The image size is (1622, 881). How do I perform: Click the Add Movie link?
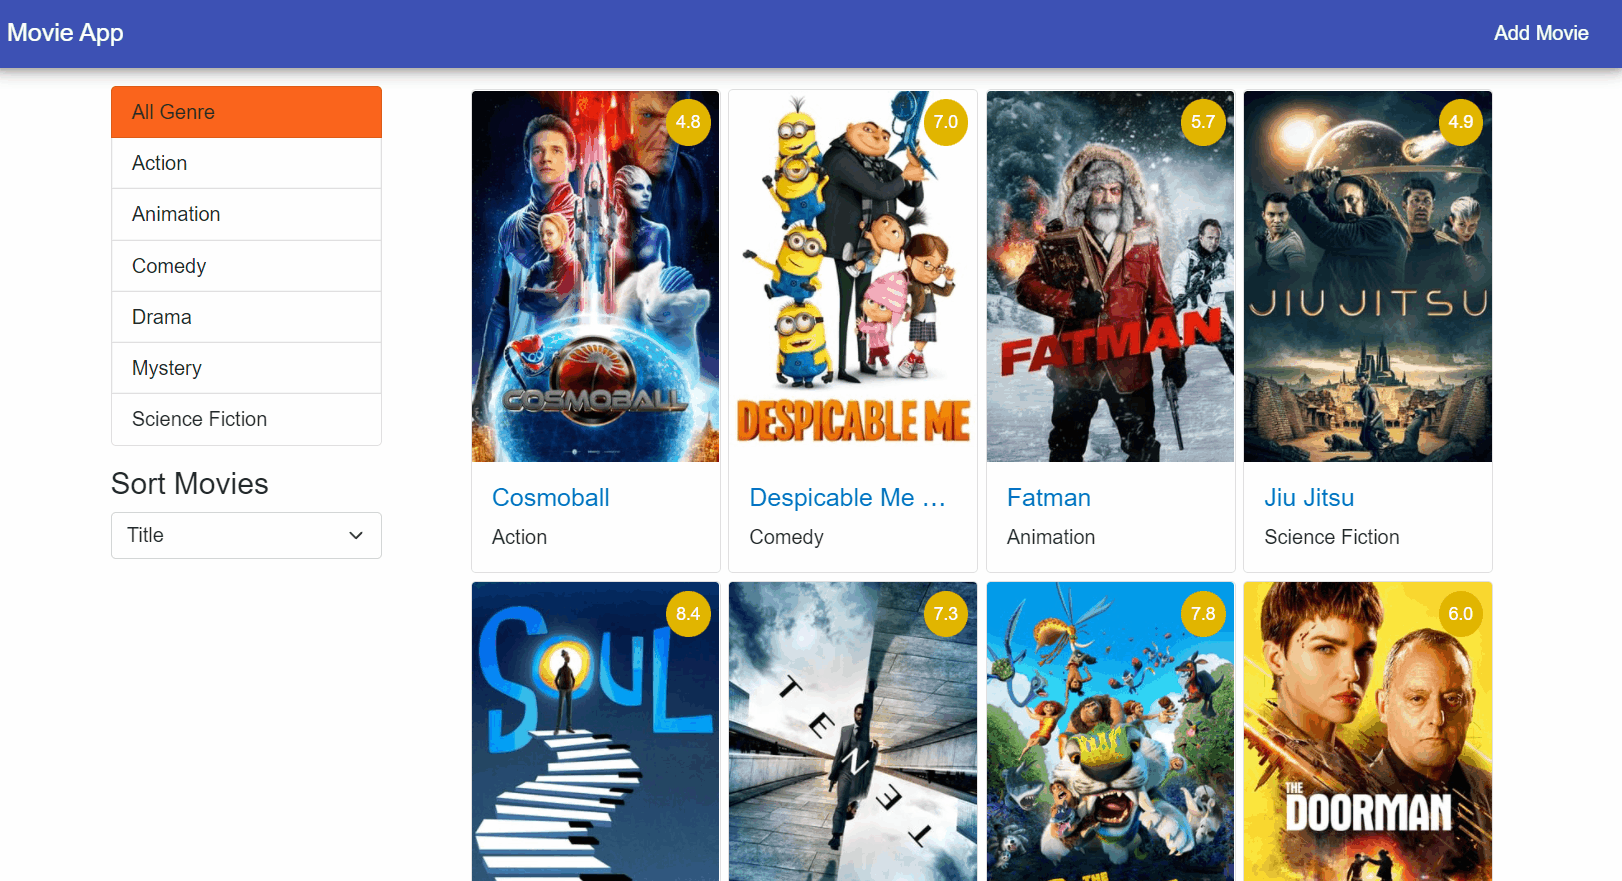tap(1541, 33)
